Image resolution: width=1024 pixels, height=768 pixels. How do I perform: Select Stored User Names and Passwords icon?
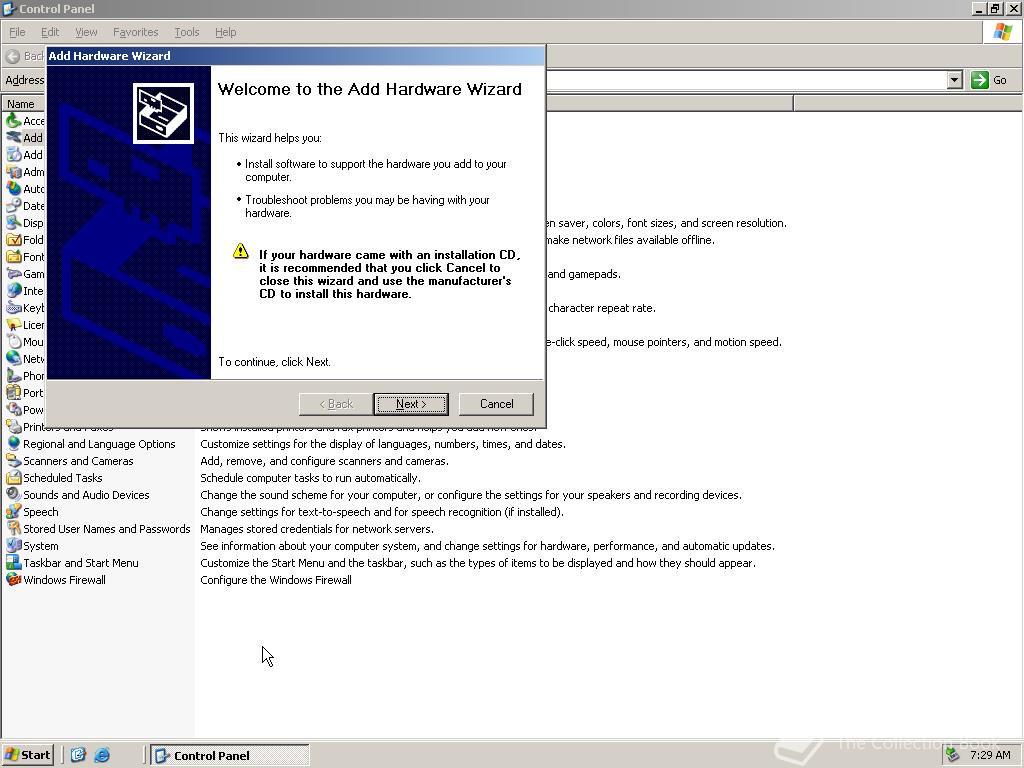pos(14,528)
